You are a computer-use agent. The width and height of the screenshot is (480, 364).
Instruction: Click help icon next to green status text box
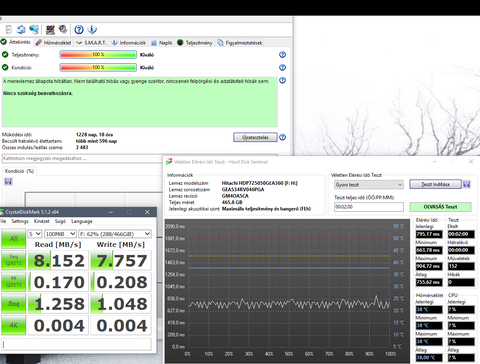[282, 80]
